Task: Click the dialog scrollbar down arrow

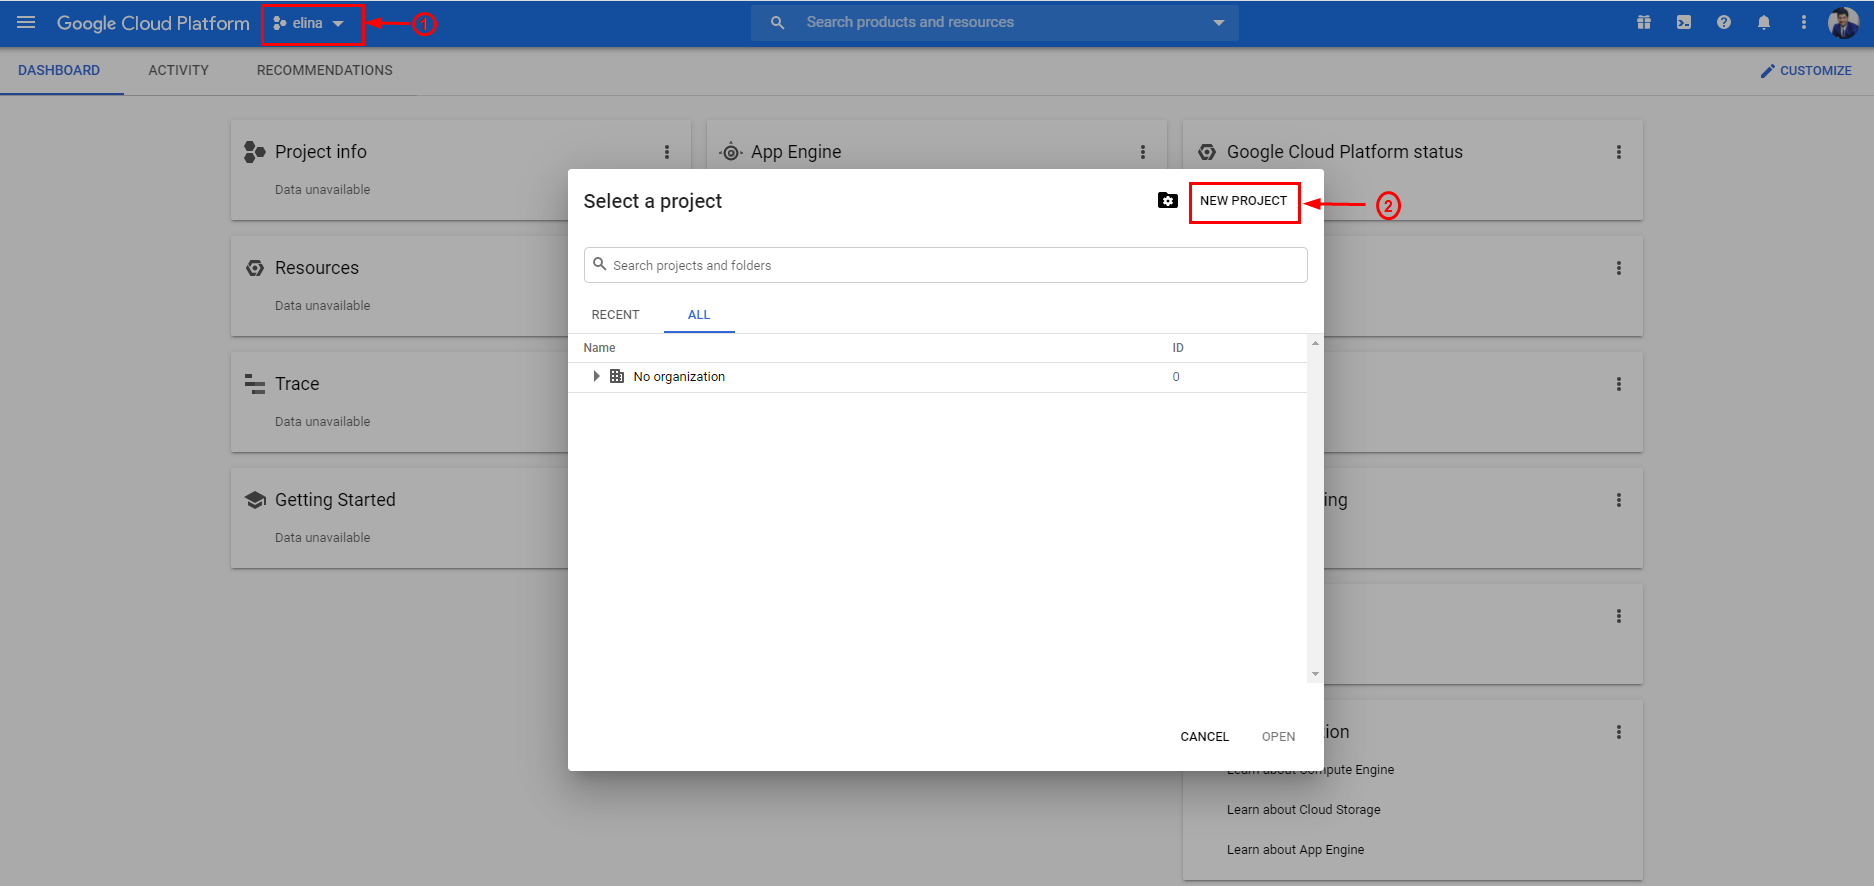Action: pos(1315,674)
